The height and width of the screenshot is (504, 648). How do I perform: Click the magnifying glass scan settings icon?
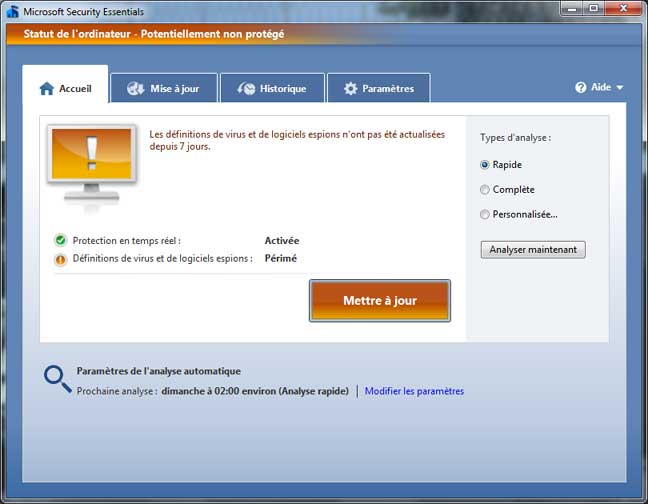pos(57,379)
